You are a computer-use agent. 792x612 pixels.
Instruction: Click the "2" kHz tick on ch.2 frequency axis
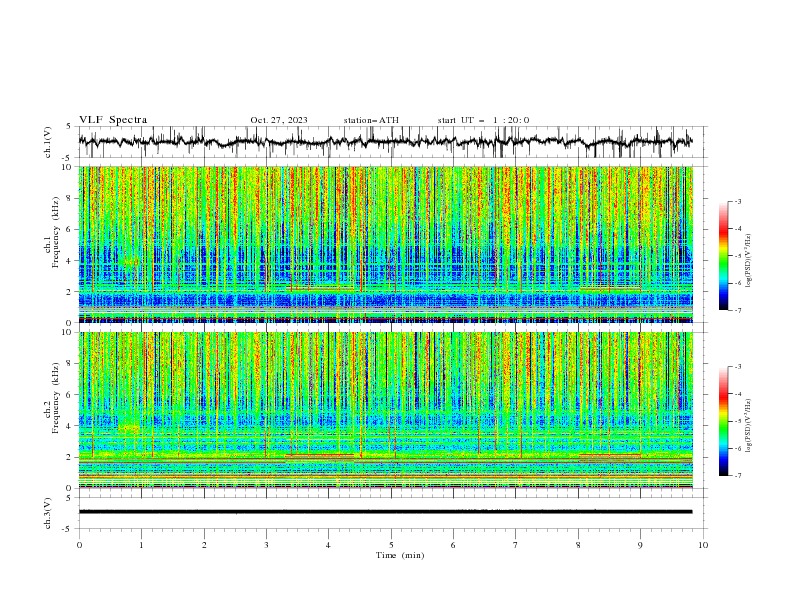tap(70, 457)
